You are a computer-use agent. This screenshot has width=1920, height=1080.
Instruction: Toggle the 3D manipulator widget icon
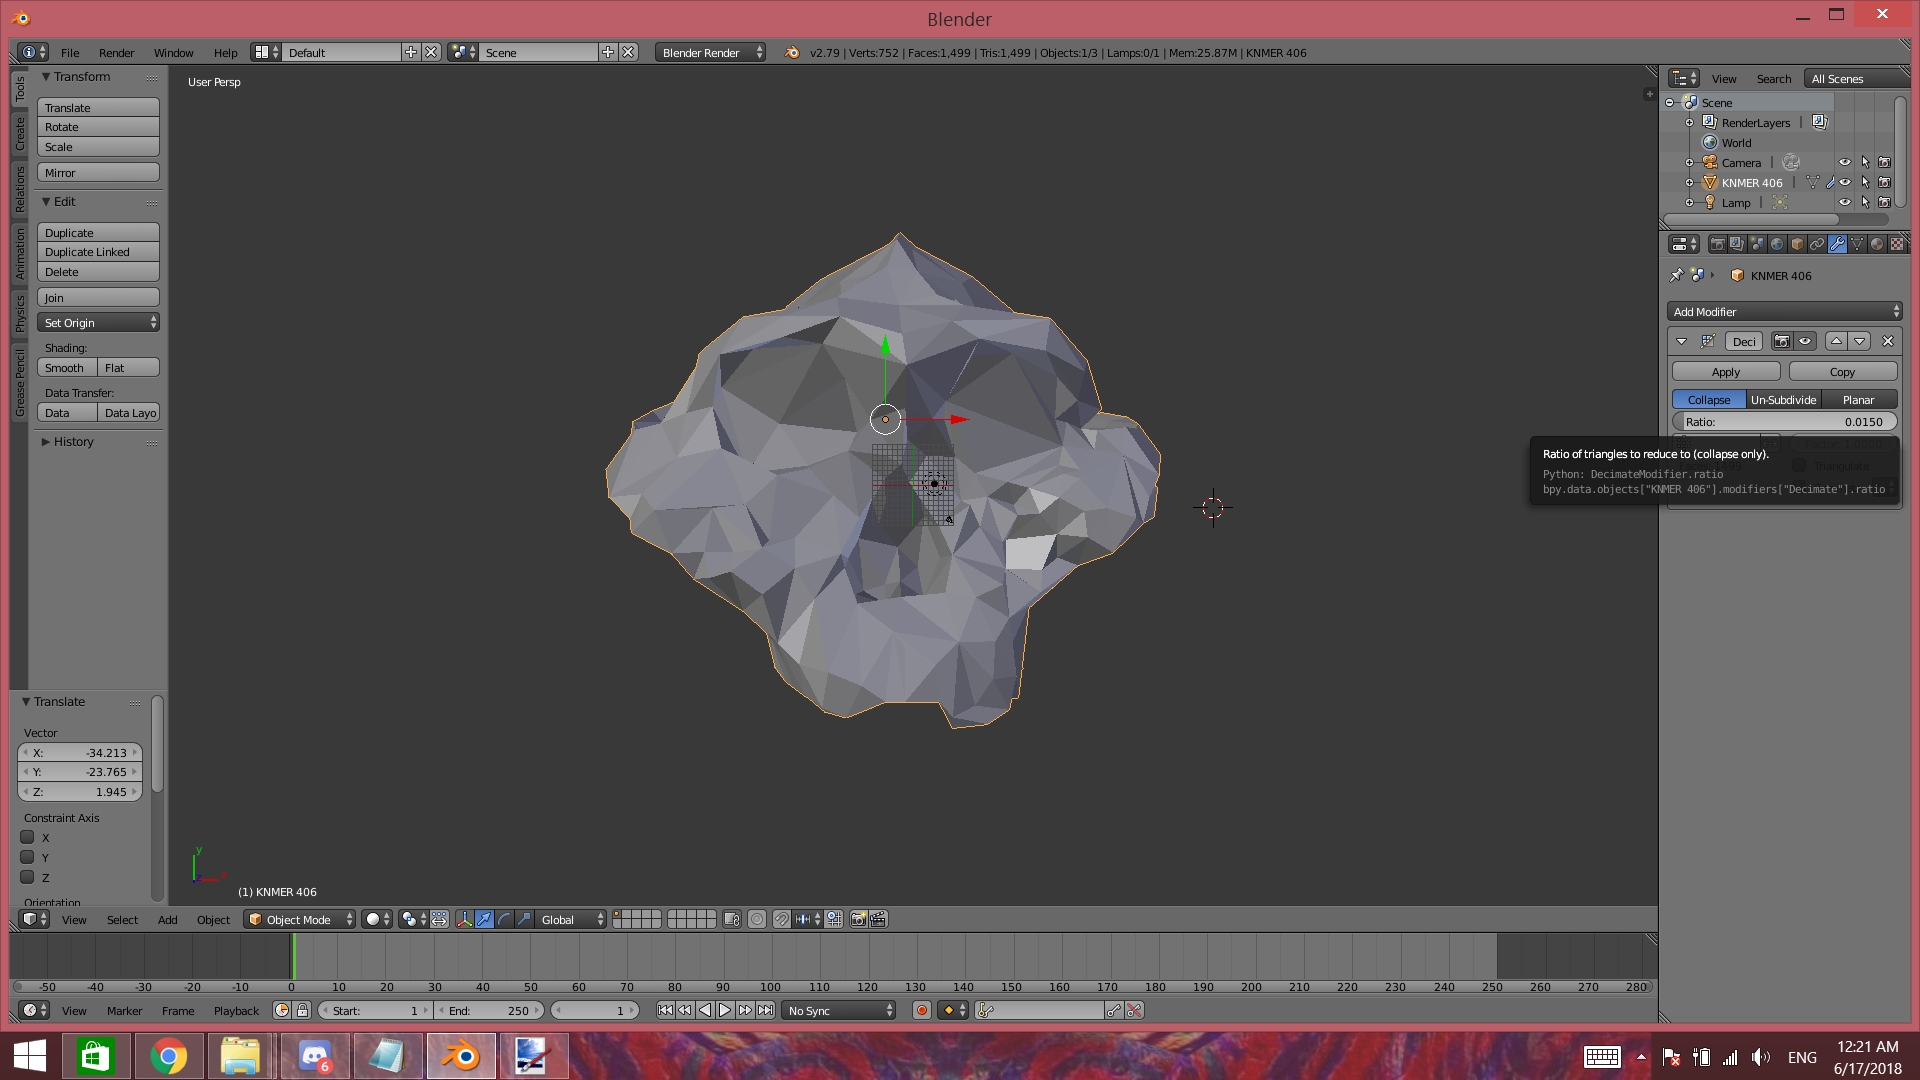coord(464,919)
